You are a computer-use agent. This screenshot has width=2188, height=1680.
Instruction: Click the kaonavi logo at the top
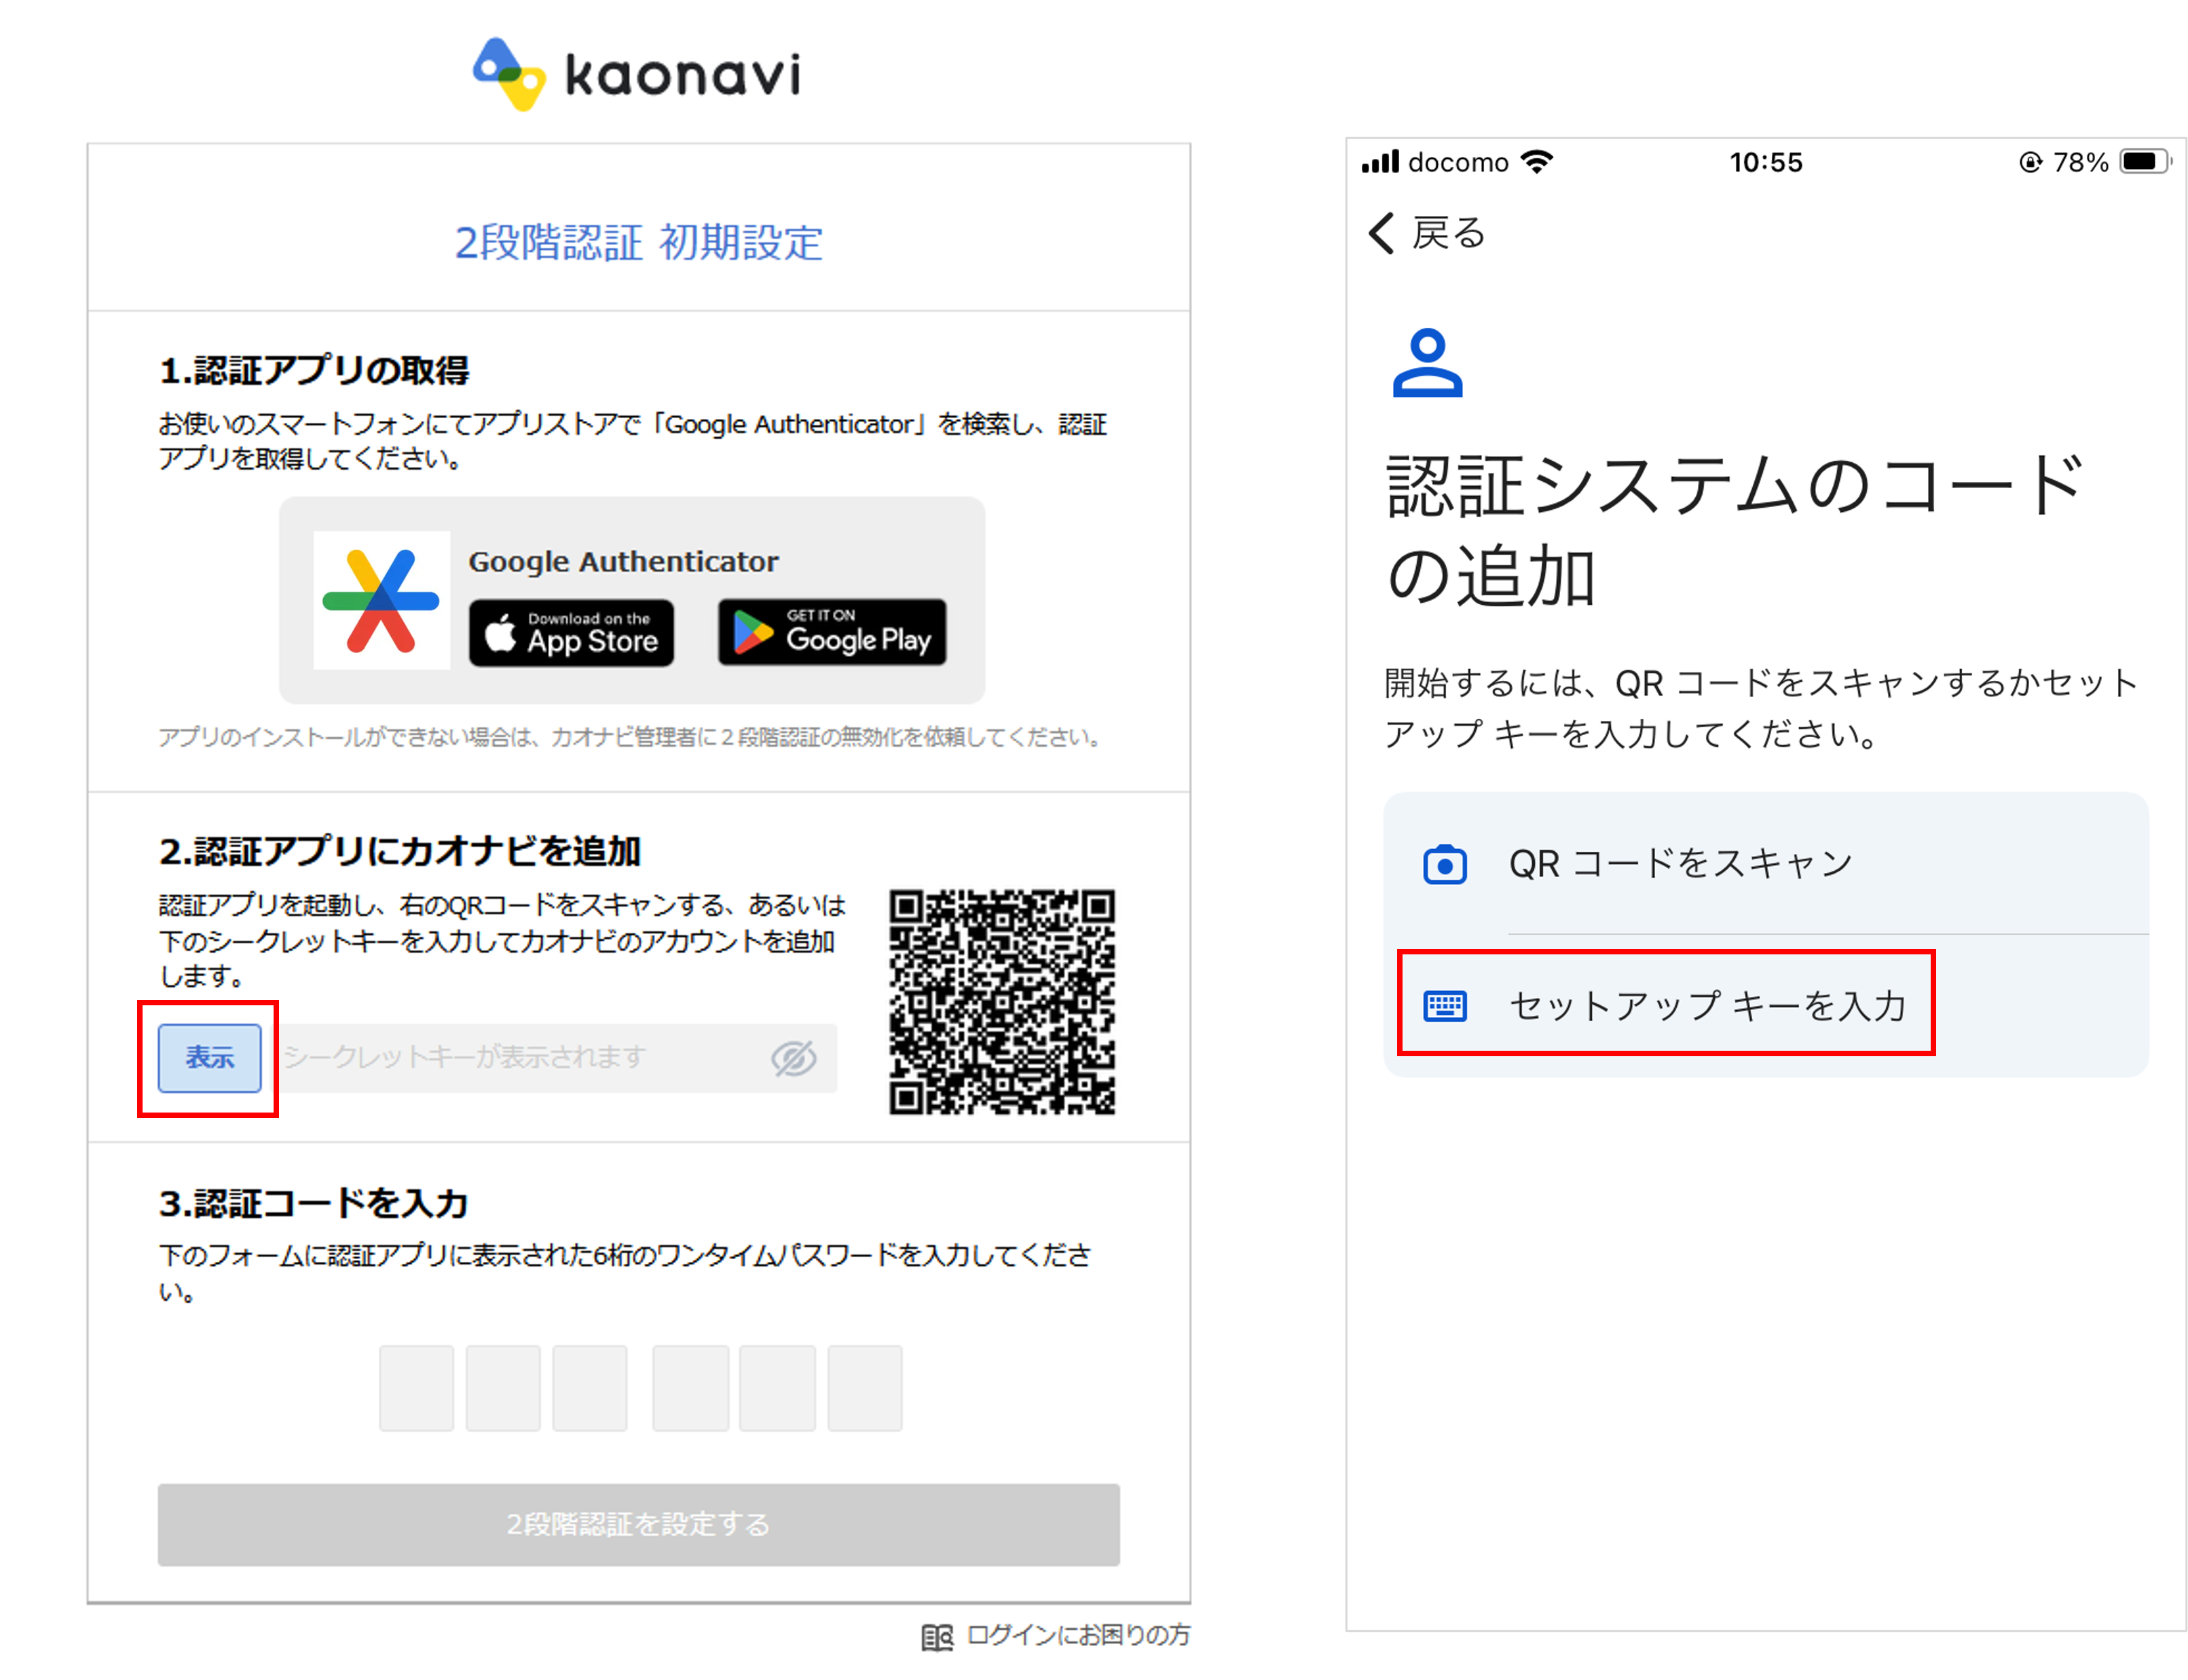636,73
